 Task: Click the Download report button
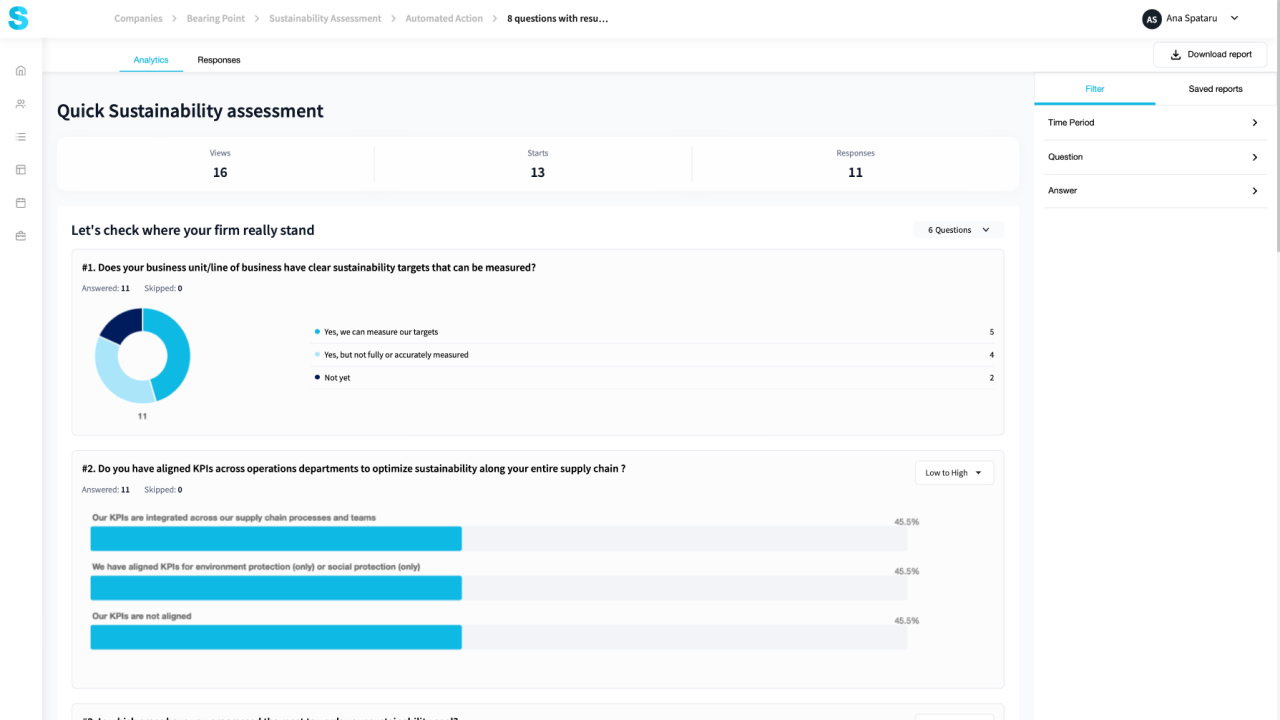1210,55
